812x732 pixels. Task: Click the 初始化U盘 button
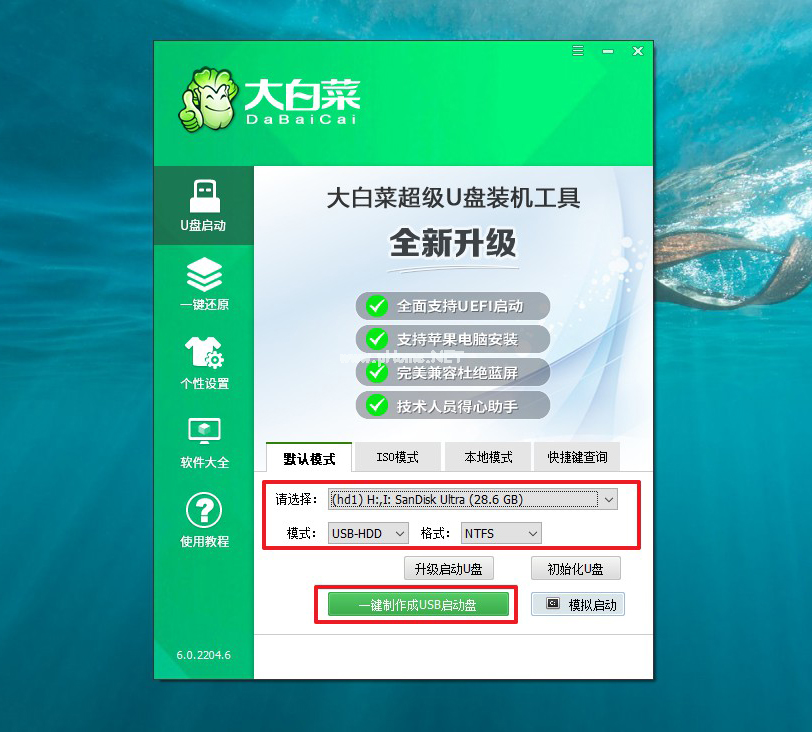coord(576,568)
